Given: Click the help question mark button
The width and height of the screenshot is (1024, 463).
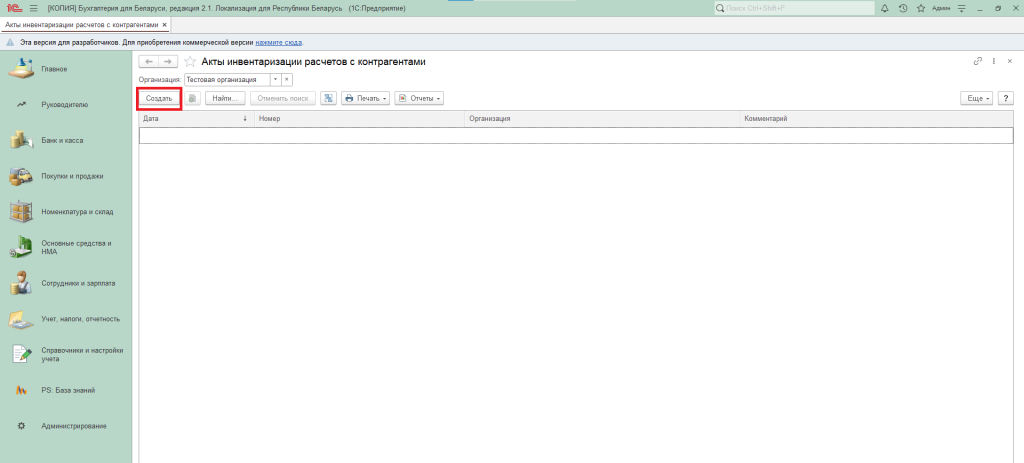Looking at the screenshot, I should (x=1005, y=98).
